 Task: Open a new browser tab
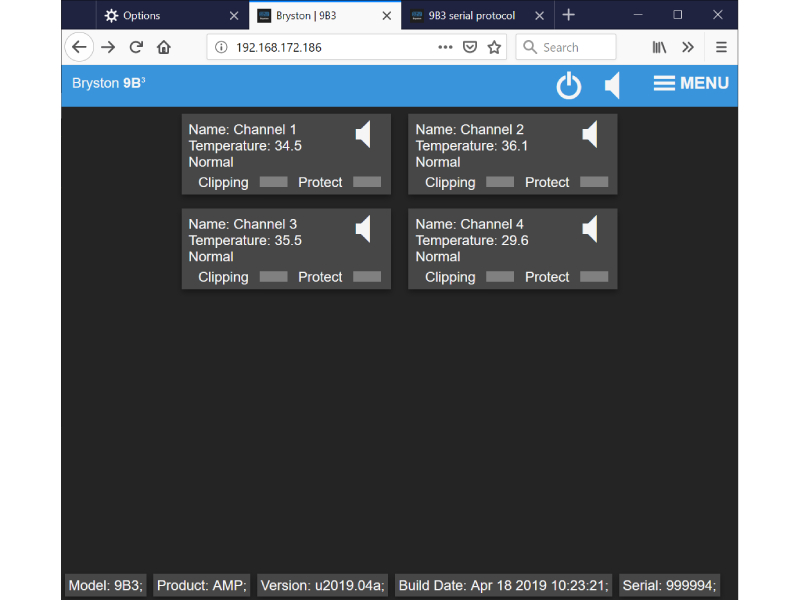[x=569, y=15]
